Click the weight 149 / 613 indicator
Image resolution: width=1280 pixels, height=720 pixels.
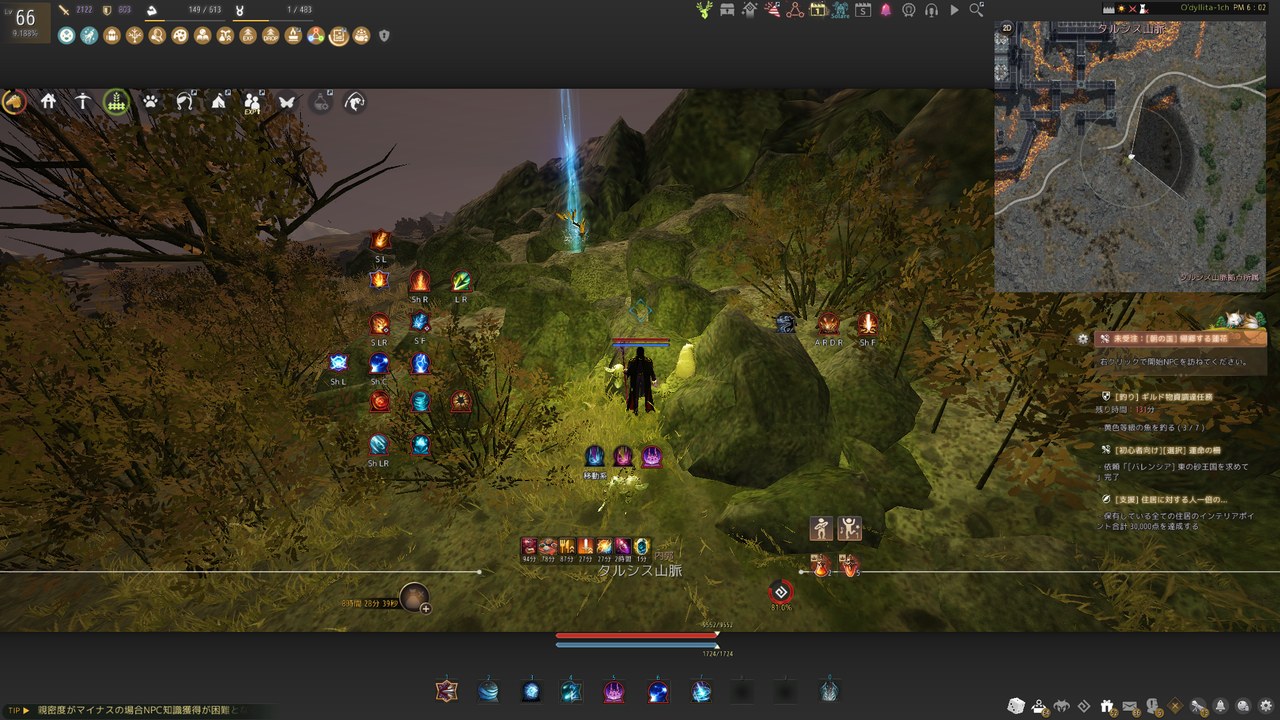(x=205, y=10)
